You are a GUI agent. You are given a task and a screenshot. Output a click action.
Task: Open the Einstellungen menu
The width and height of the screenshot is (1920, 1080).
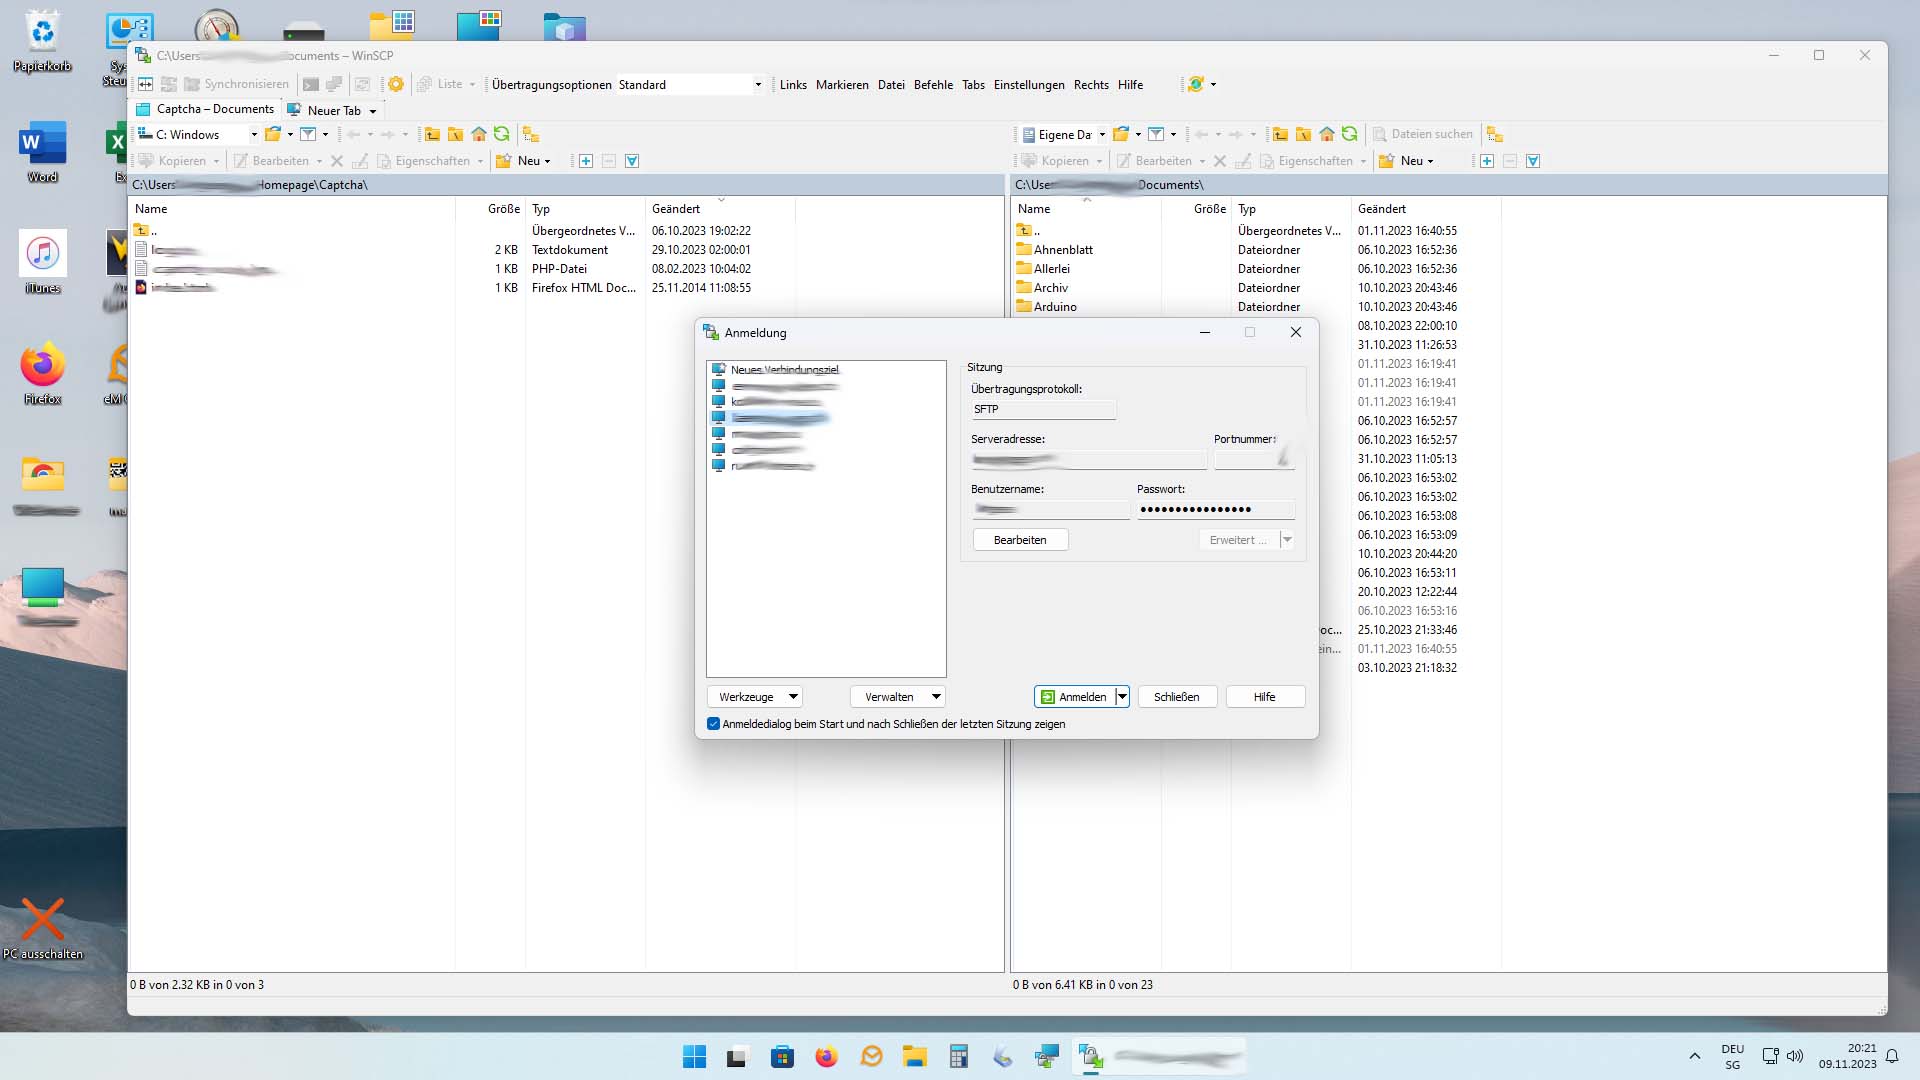tap(1028, 85)
